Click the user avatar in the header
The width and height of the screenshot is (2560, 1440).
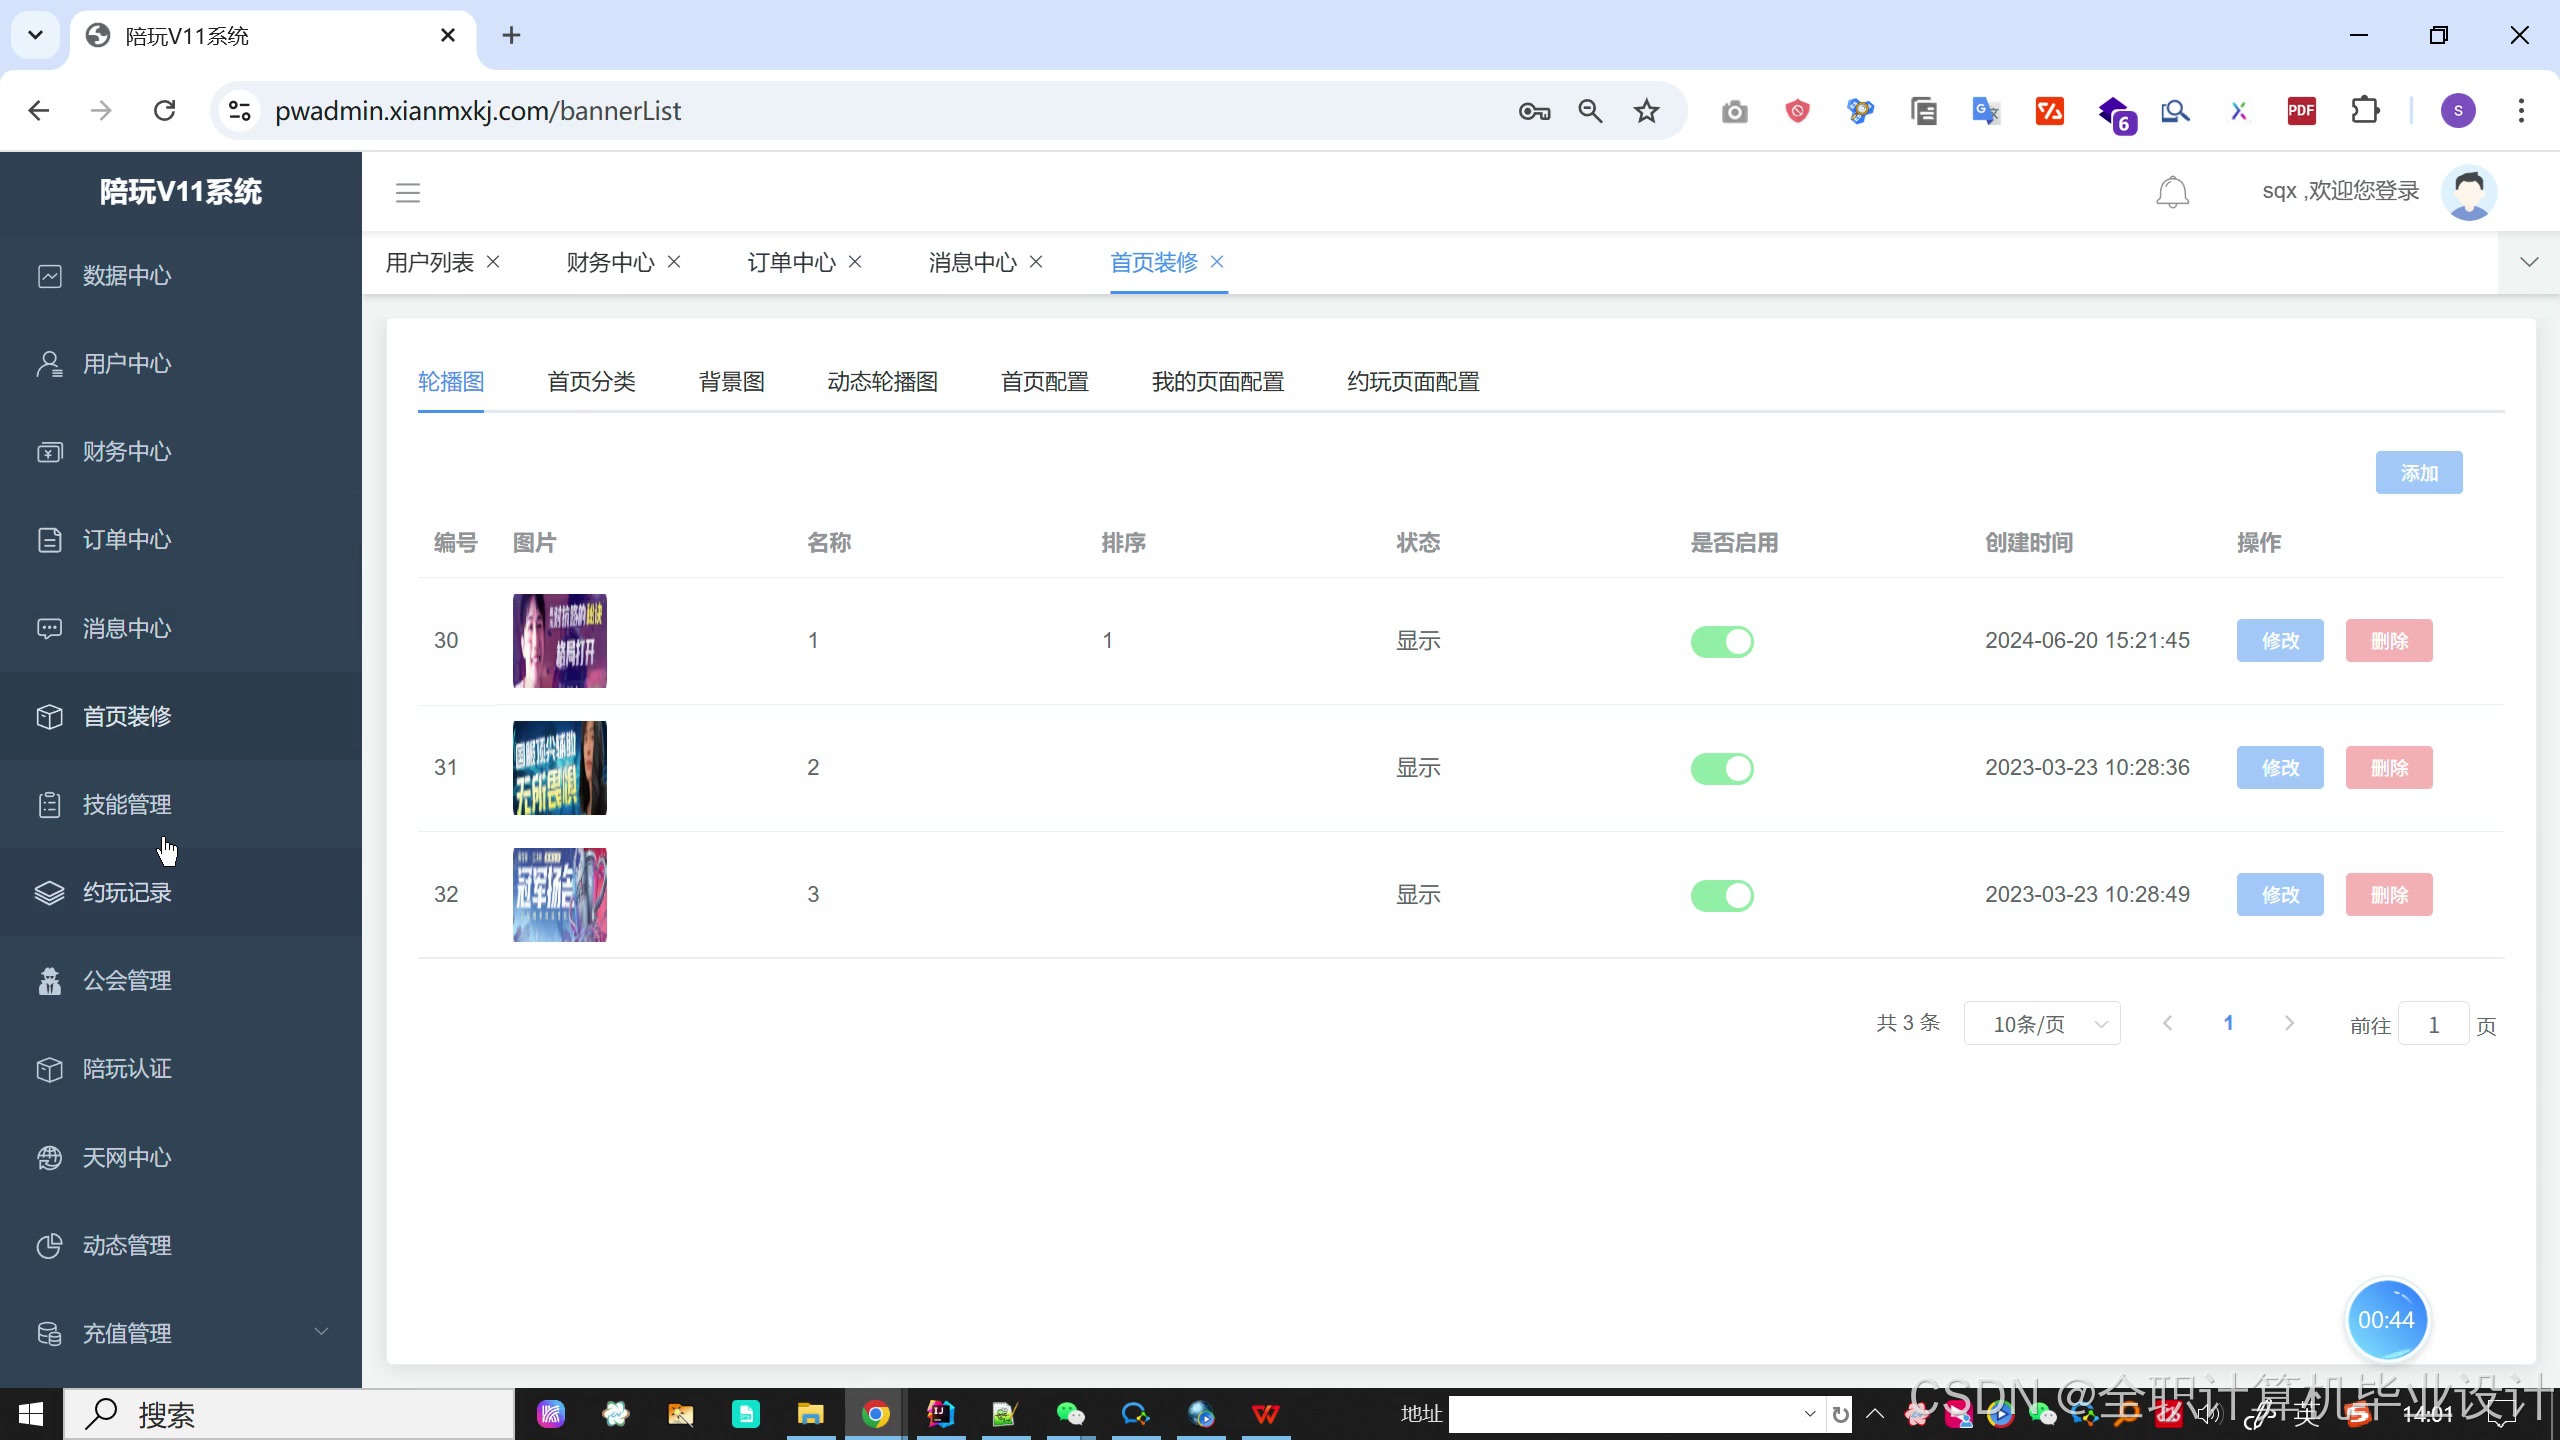[x=2468, y=192]
